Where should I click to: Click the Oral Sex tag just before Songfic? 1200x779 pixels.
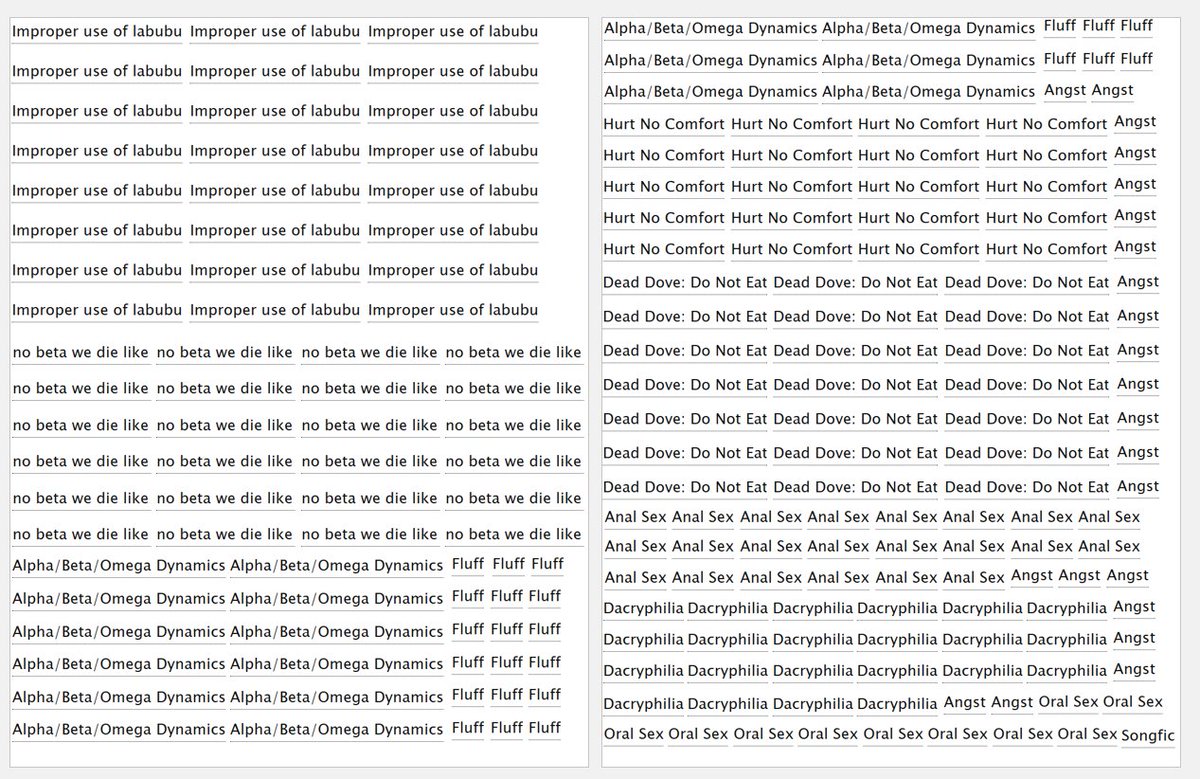pyautogui.click(x=1087, y=734)
